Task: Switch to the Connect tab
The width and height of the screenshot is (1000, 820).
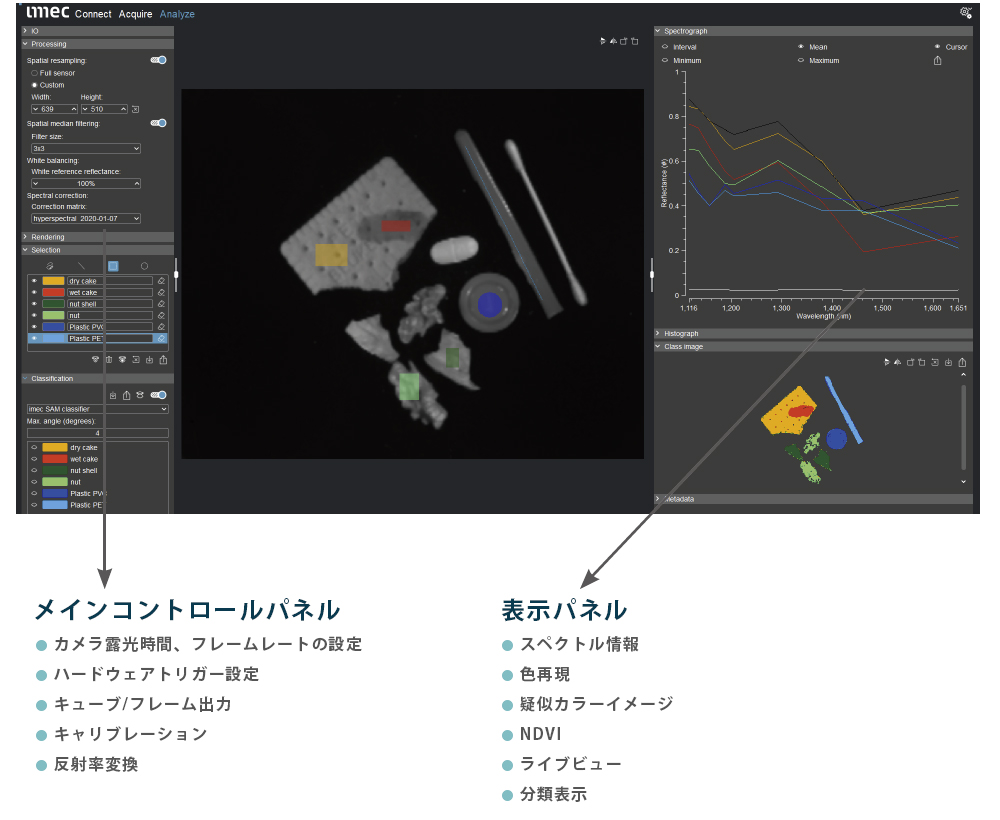Action: [93, 13]
